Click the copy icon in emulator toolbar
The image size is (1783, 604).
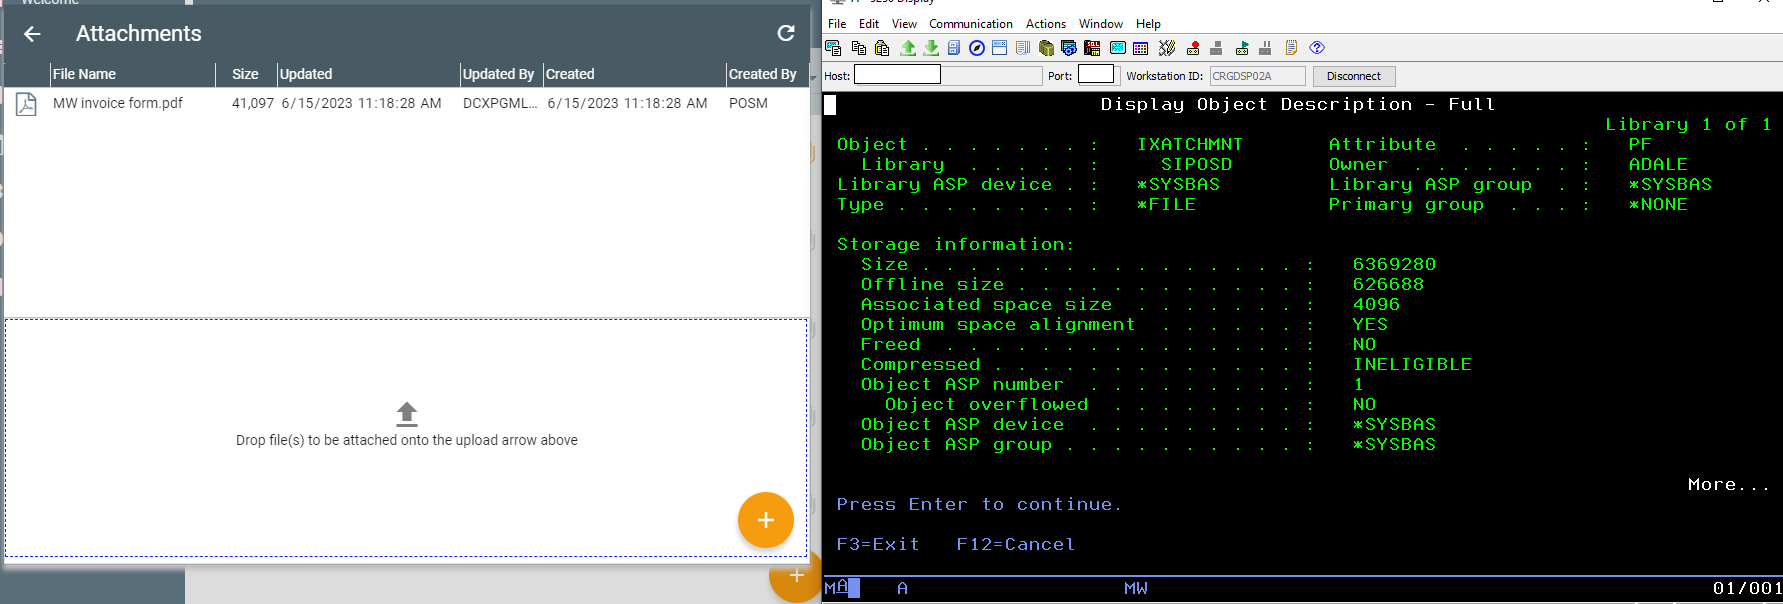(x=858, y=48)
